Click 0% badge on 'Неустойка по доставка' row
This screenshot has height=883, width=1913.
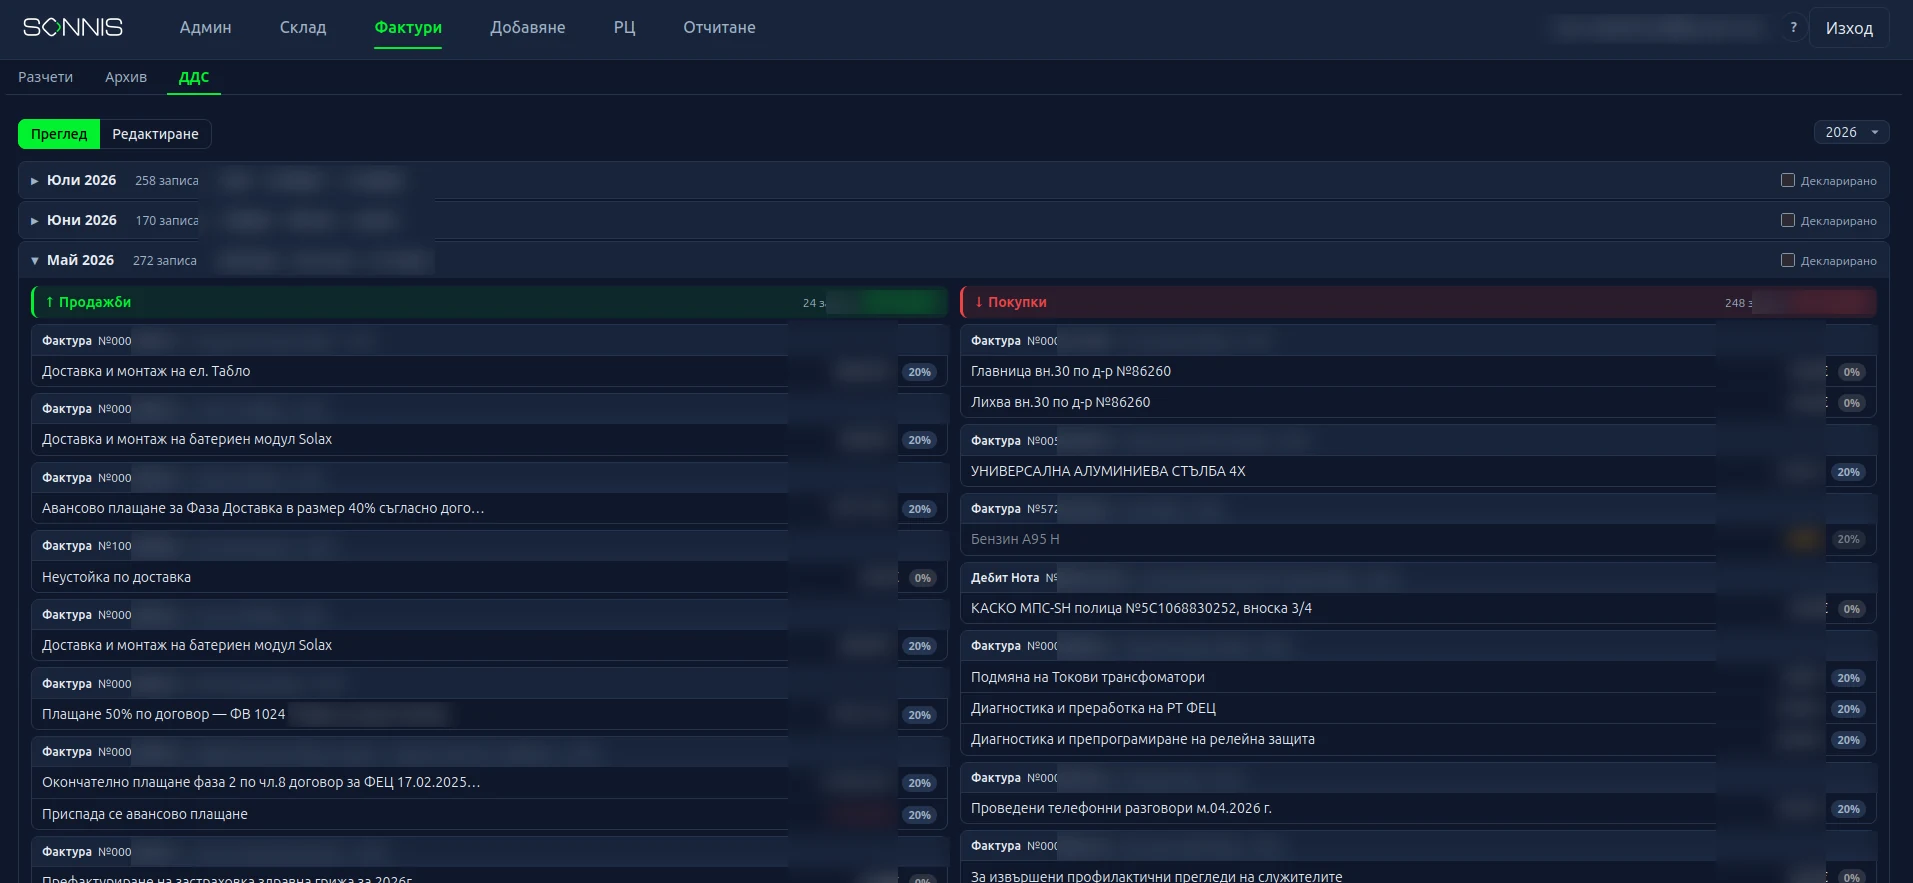point(923,578)
